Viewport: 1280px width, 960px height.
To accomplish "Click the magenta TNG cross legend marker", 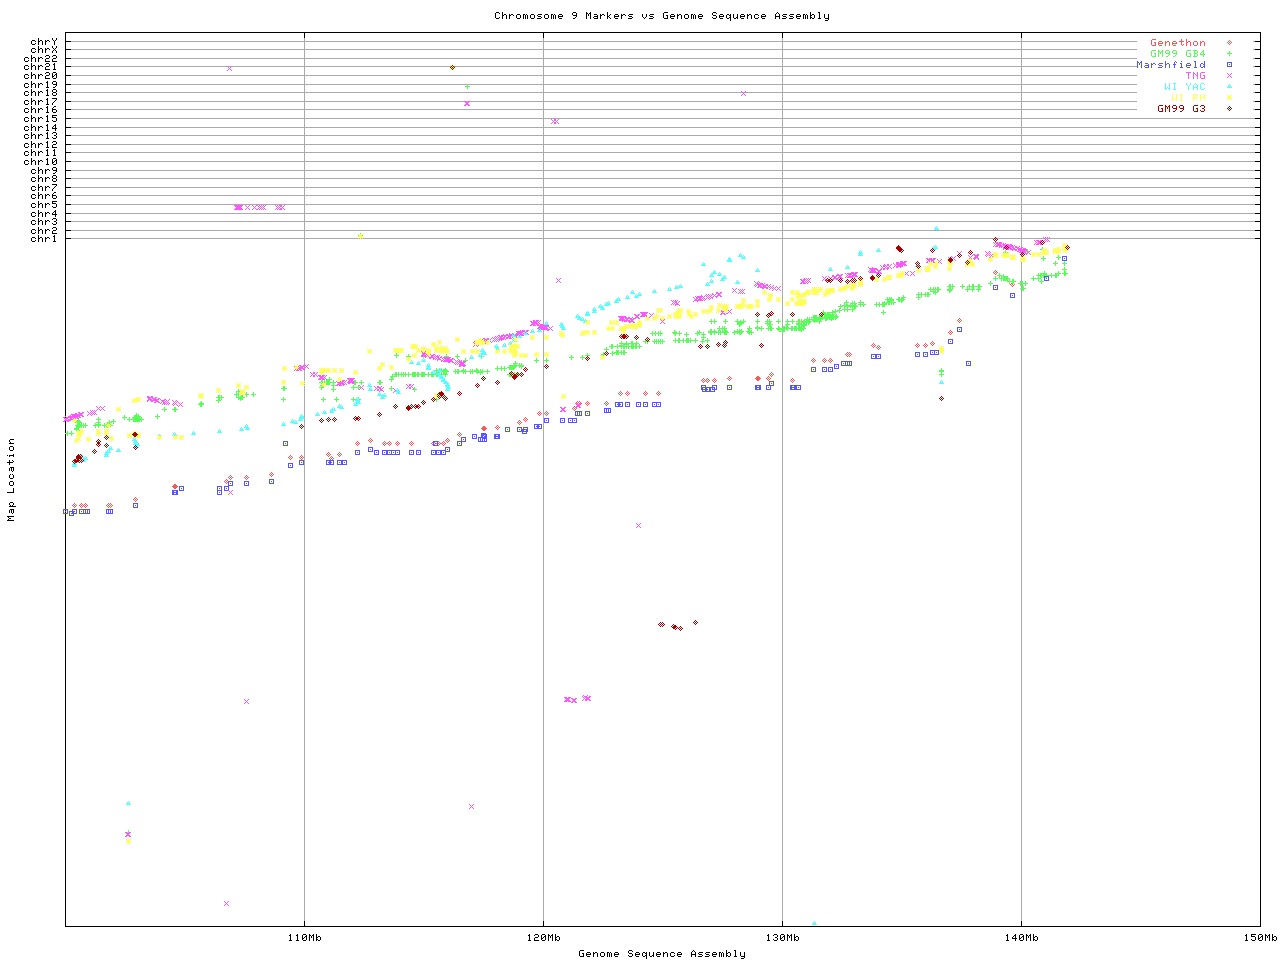I will (x=1229, y=76).
